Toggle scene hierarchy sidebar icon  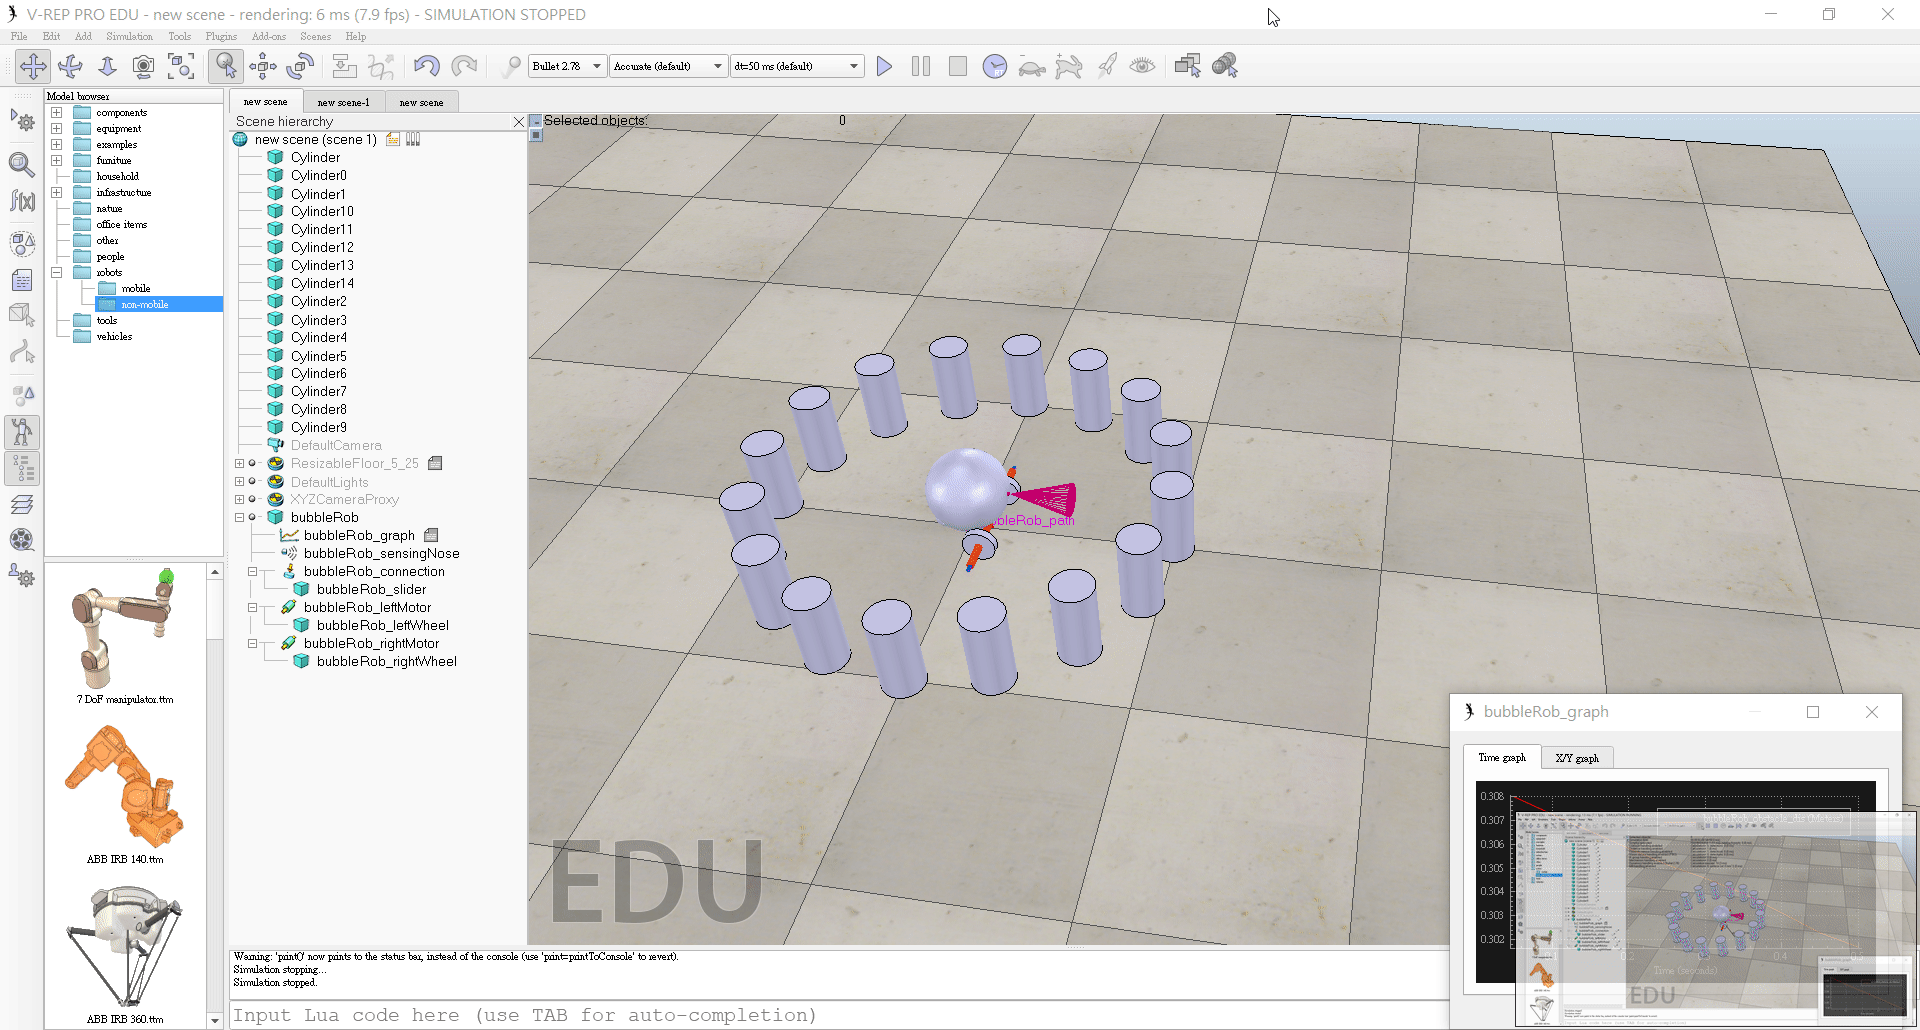(x=22, y=468)
